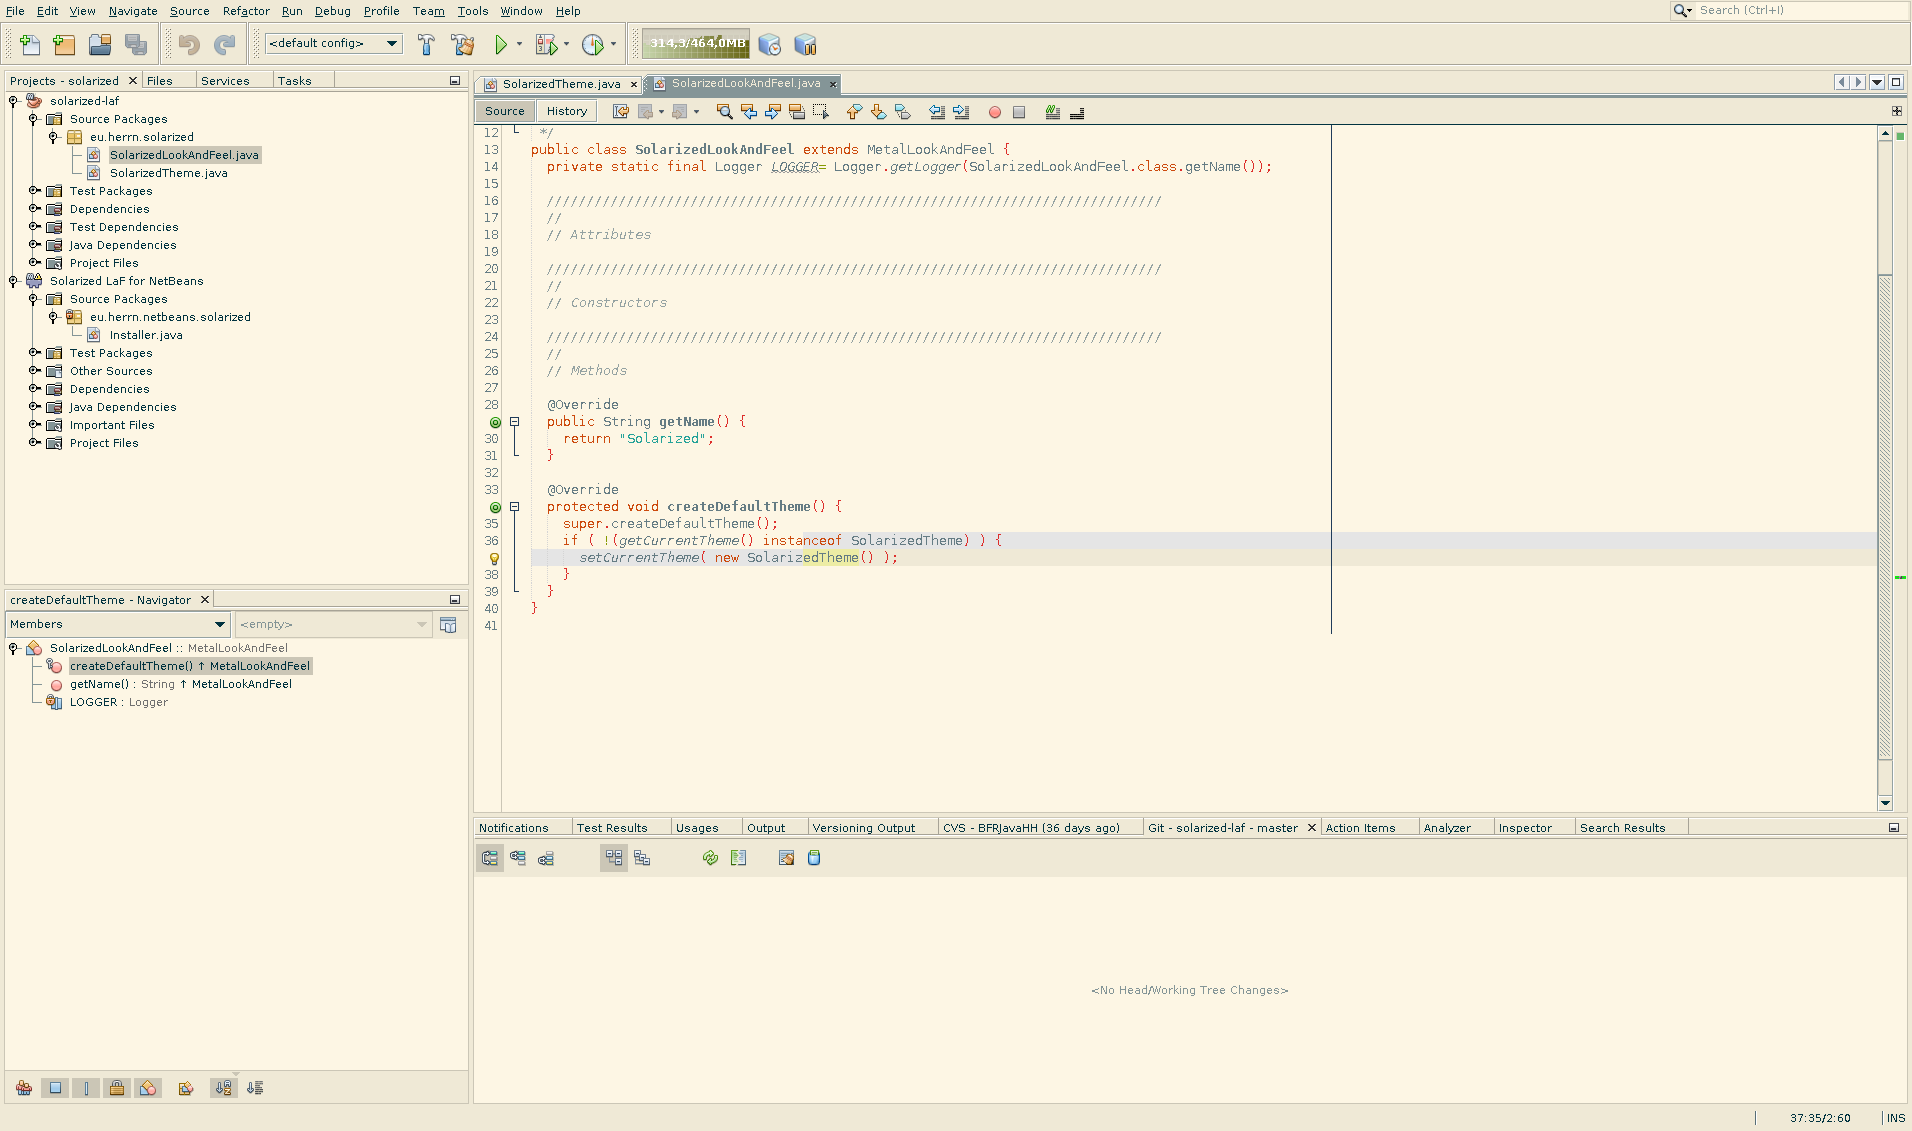
Task: Select getName() in Navigator members list
Action: tap(180, 684)
